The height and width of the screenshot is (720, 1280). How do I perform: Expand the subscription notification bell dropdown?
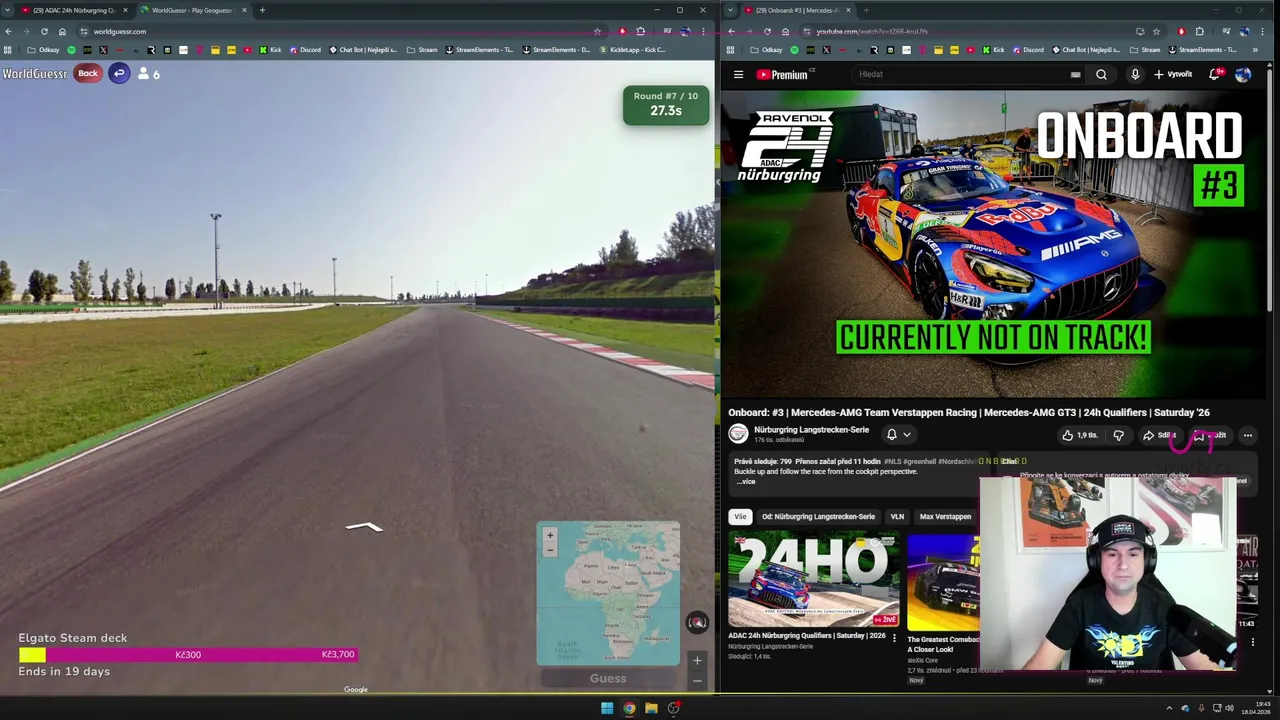coord(898,435)
